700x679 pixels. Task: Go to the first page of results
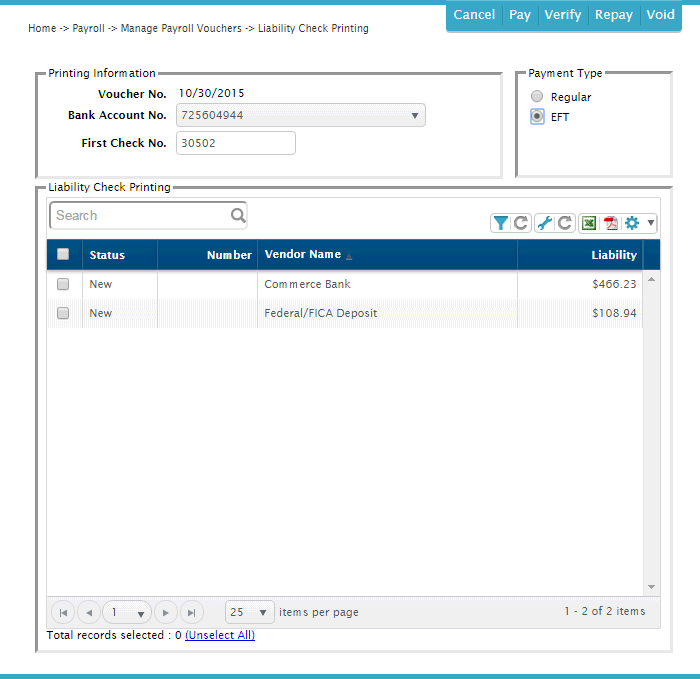click(x=63, y=612)
